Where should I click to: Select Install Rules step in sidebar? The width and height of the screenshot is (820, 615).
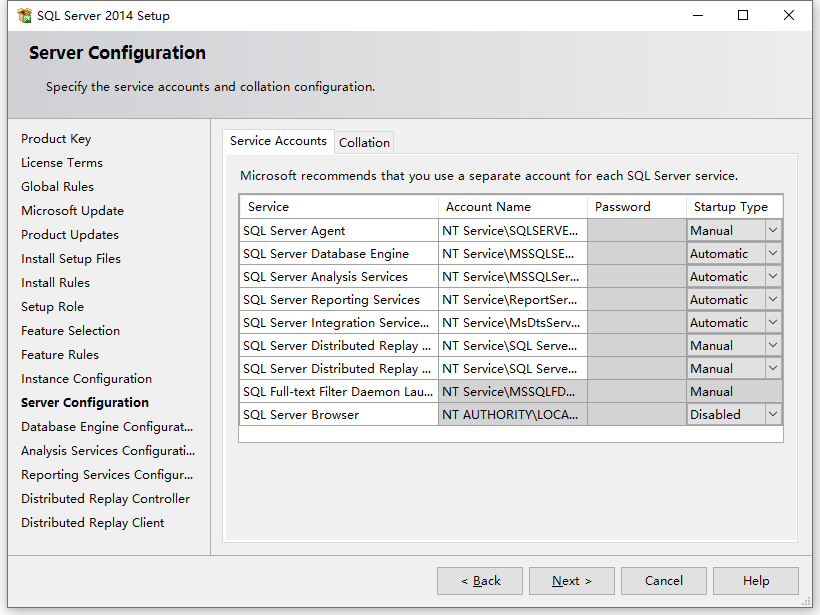click(x=55, y=283)
